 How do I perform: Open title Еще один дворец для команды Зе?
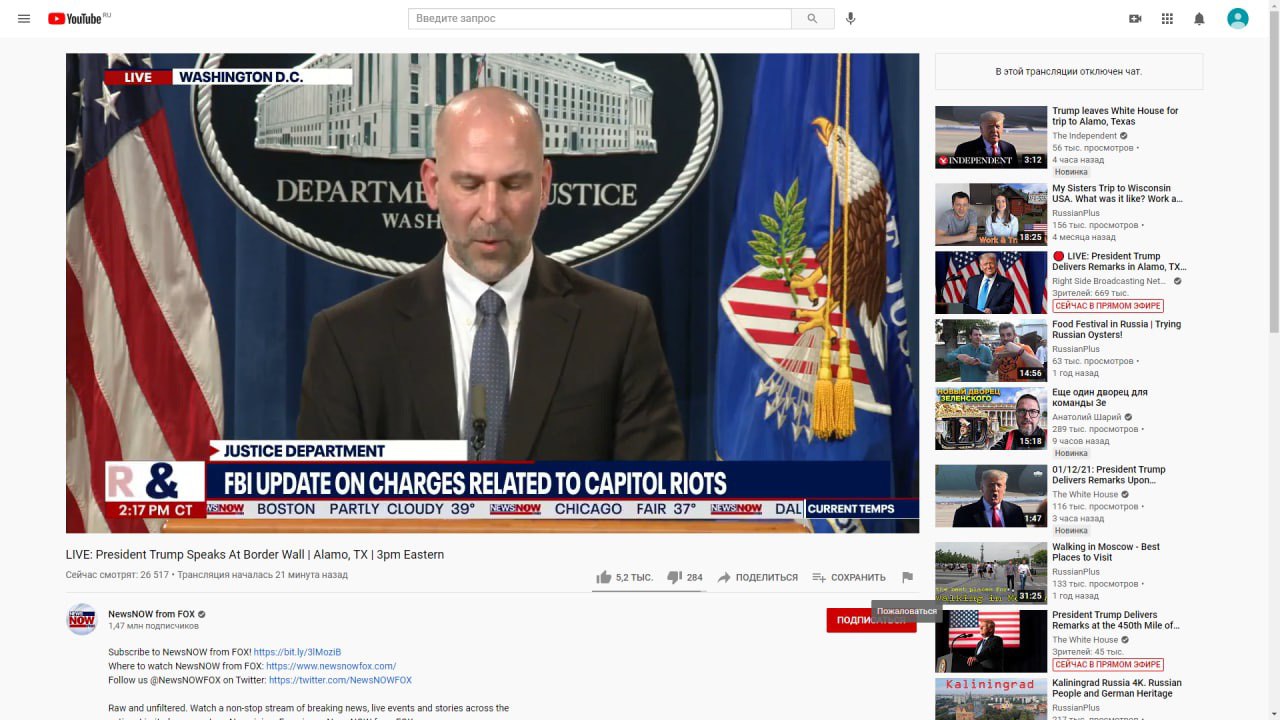[x=1100, y=397]
